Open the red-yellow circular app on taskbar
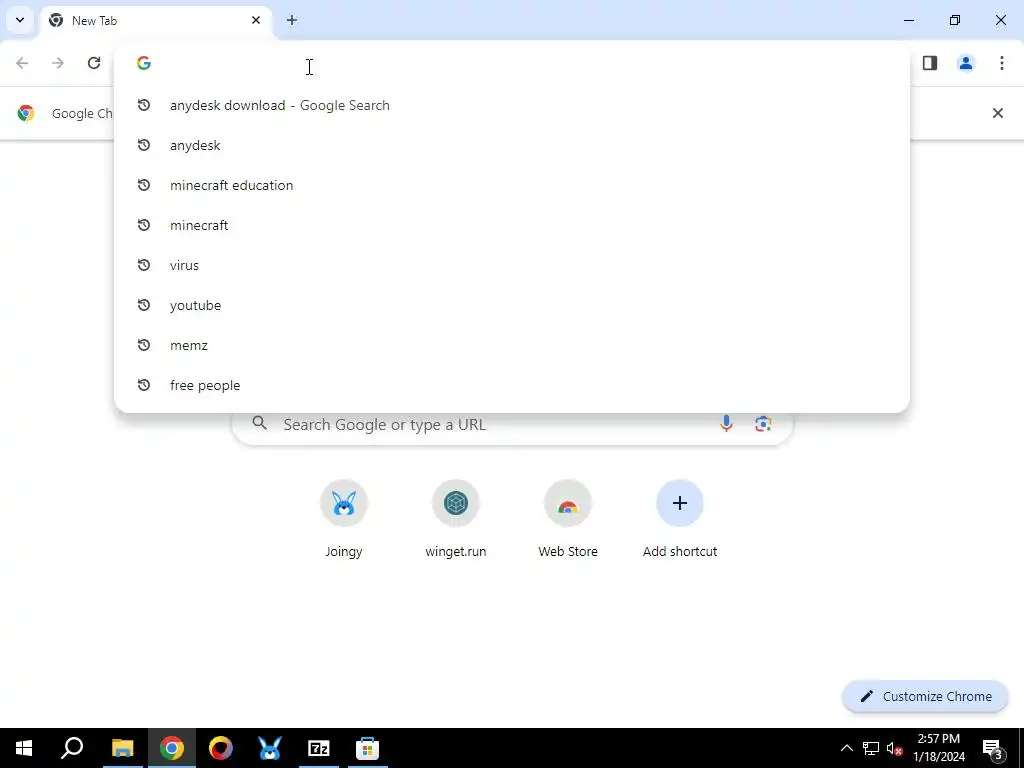 pyautogui.click(x=221, y=748)
